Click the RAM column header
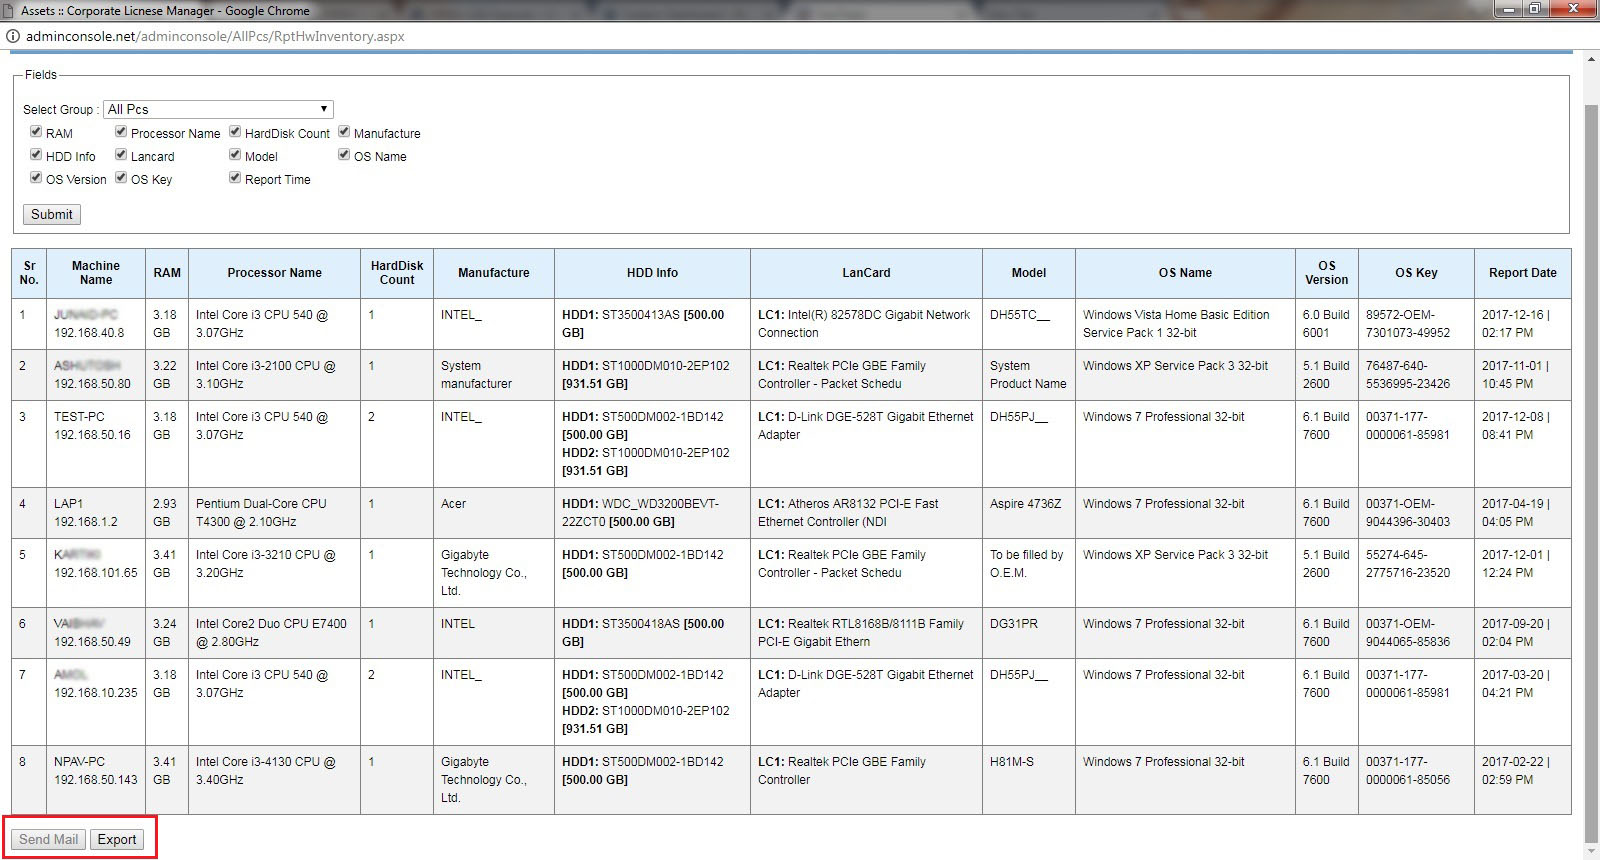Viewport: 1600px width, 860px height. coord(167,273)
